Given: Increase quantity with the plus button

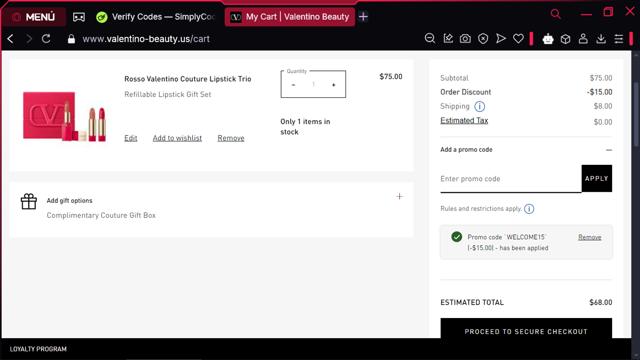Looking at the screenshot, I should click(x=333, y=85).
